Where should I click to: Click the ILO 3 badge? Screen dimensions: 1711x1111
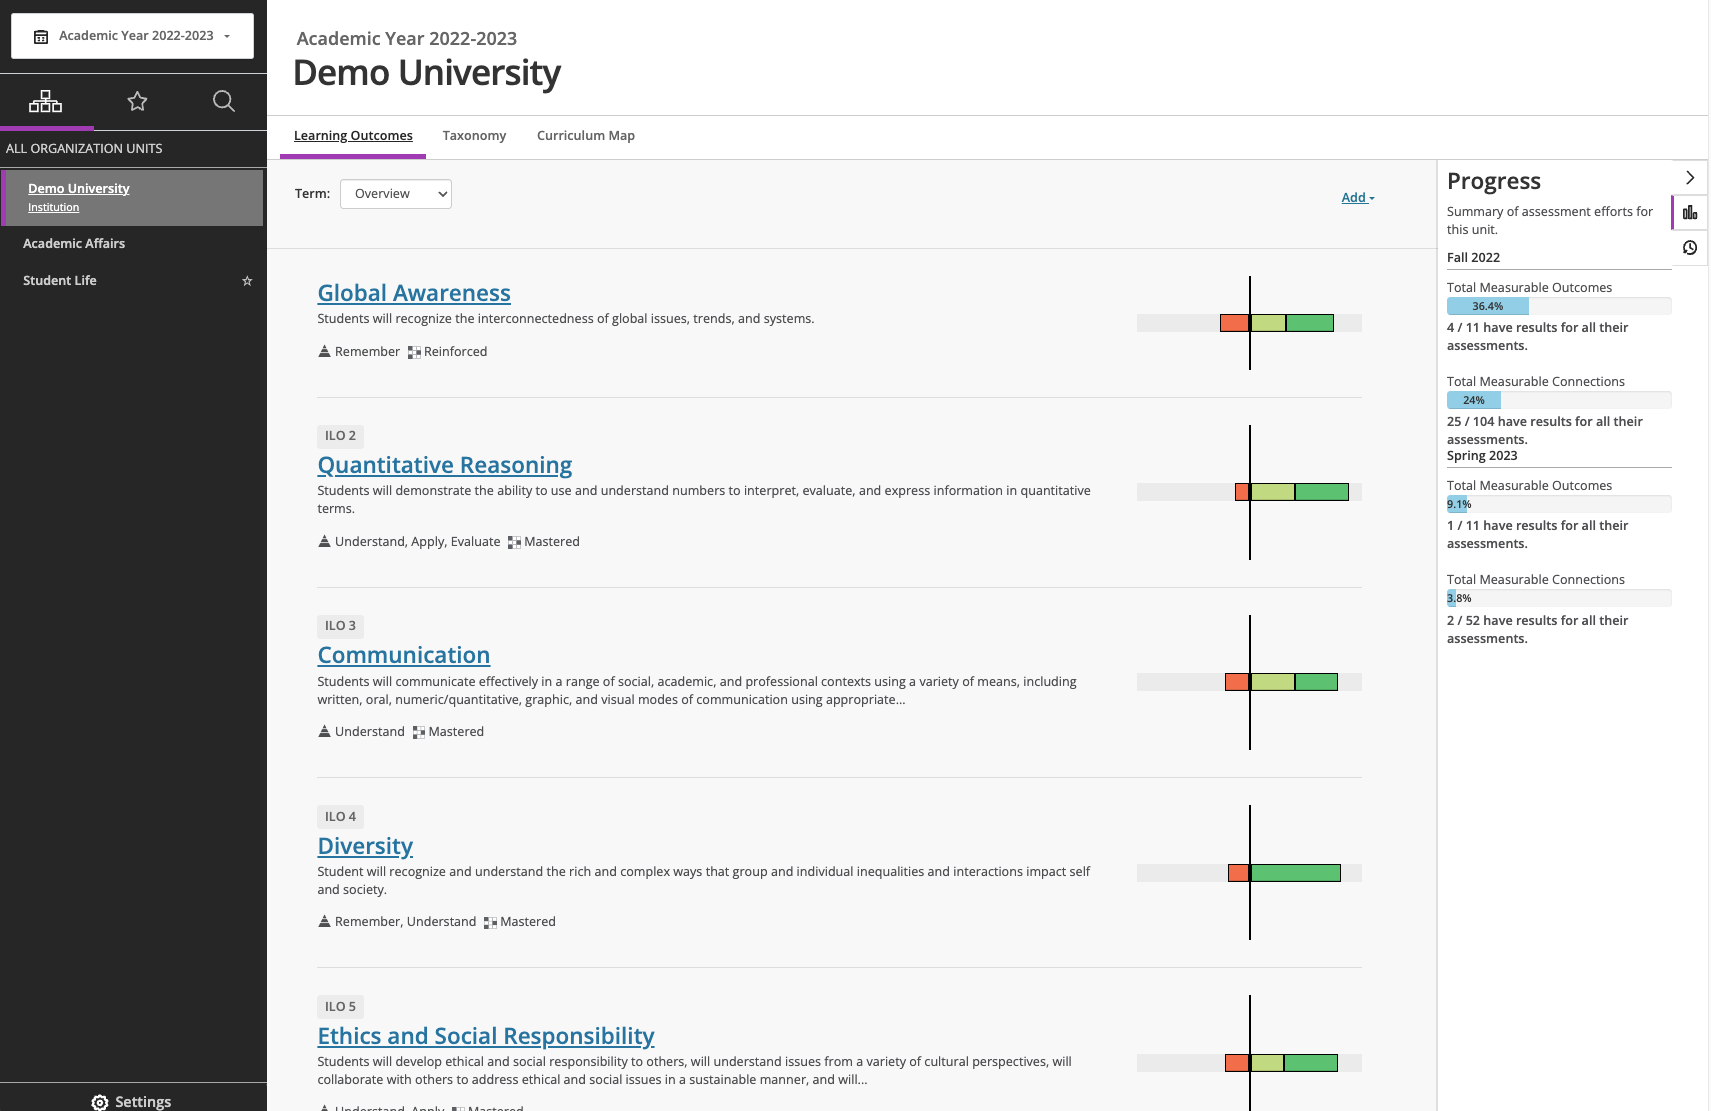[340, 626]
